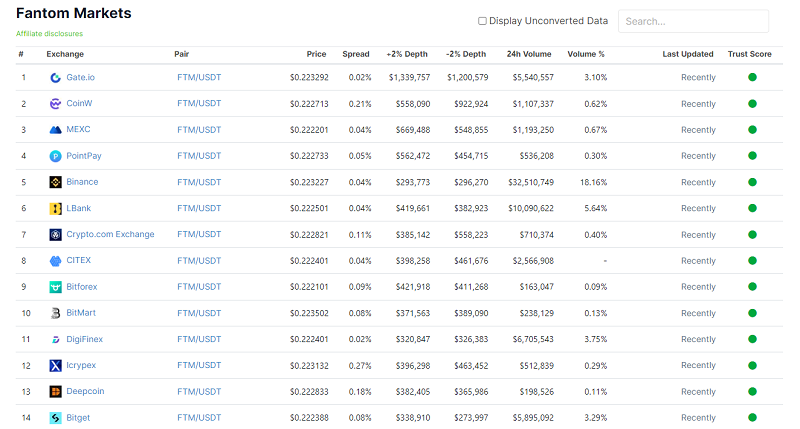Click the Search input field
This screenshot has width=800, height=429.
click(693, 21)
